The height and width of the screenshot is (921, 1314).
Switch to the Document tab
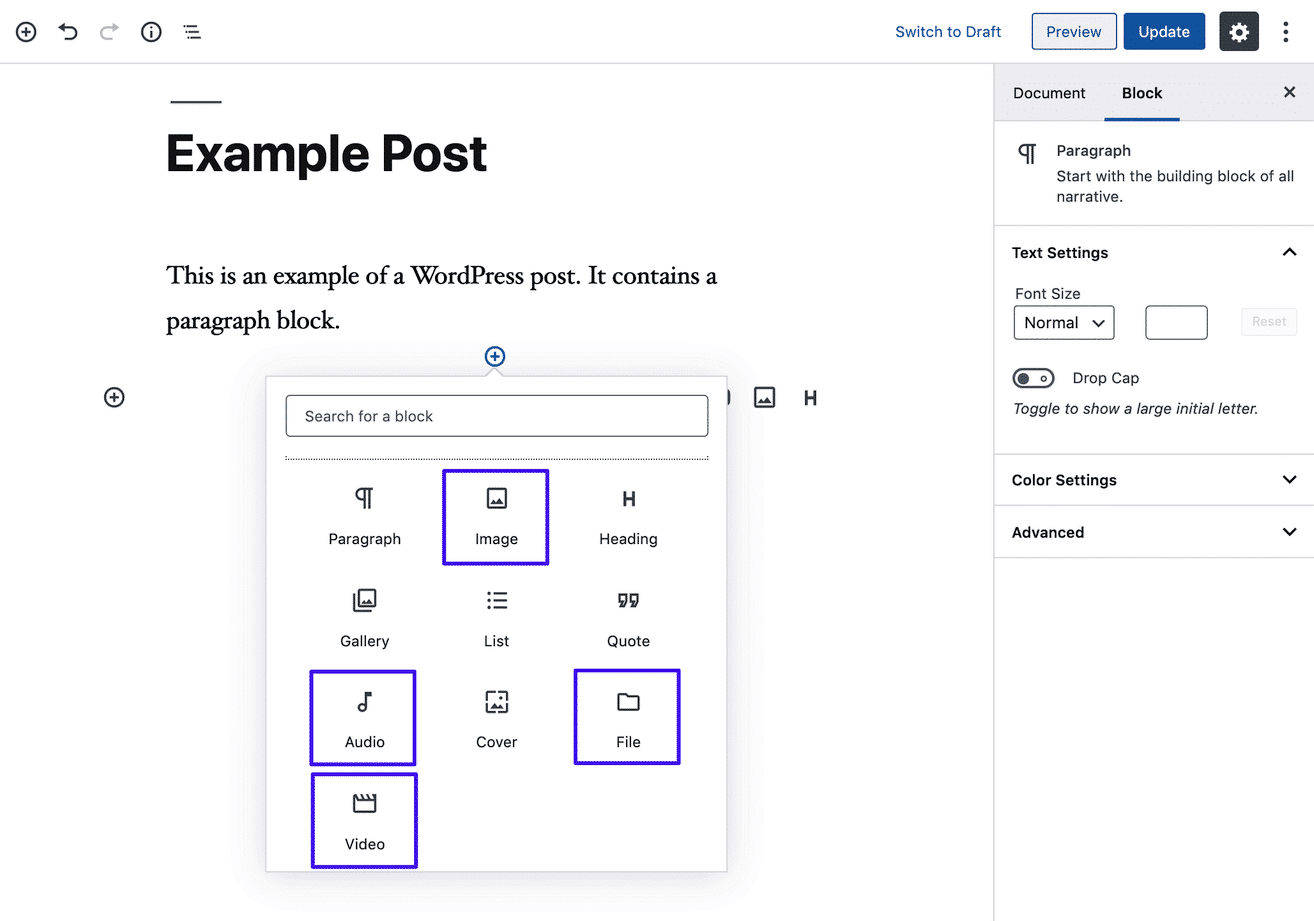tap(1049, 92)
